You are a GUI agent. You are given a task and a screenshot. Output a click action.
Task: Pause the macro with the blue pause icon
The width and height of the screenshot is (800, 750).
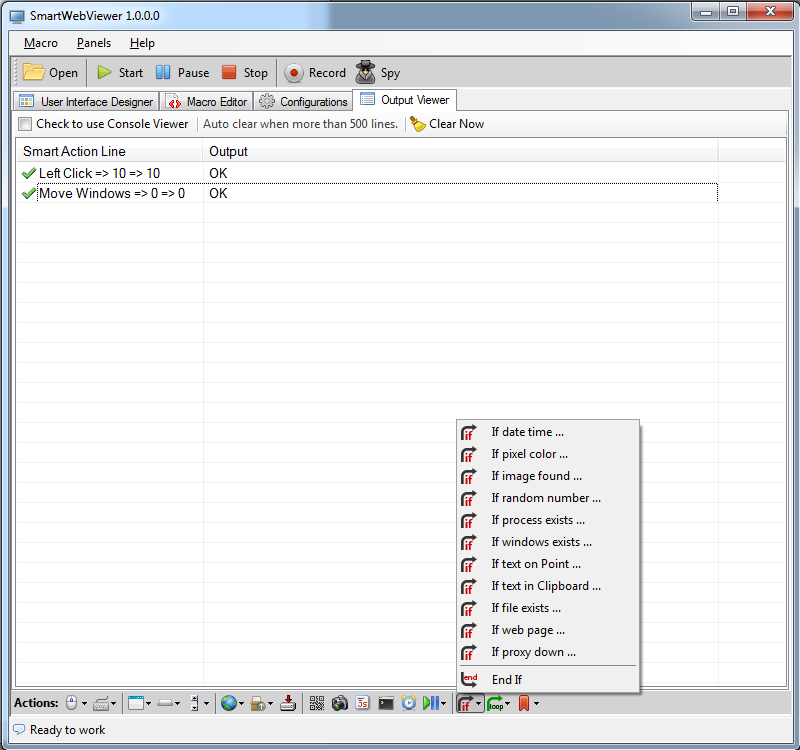point(163,72)
